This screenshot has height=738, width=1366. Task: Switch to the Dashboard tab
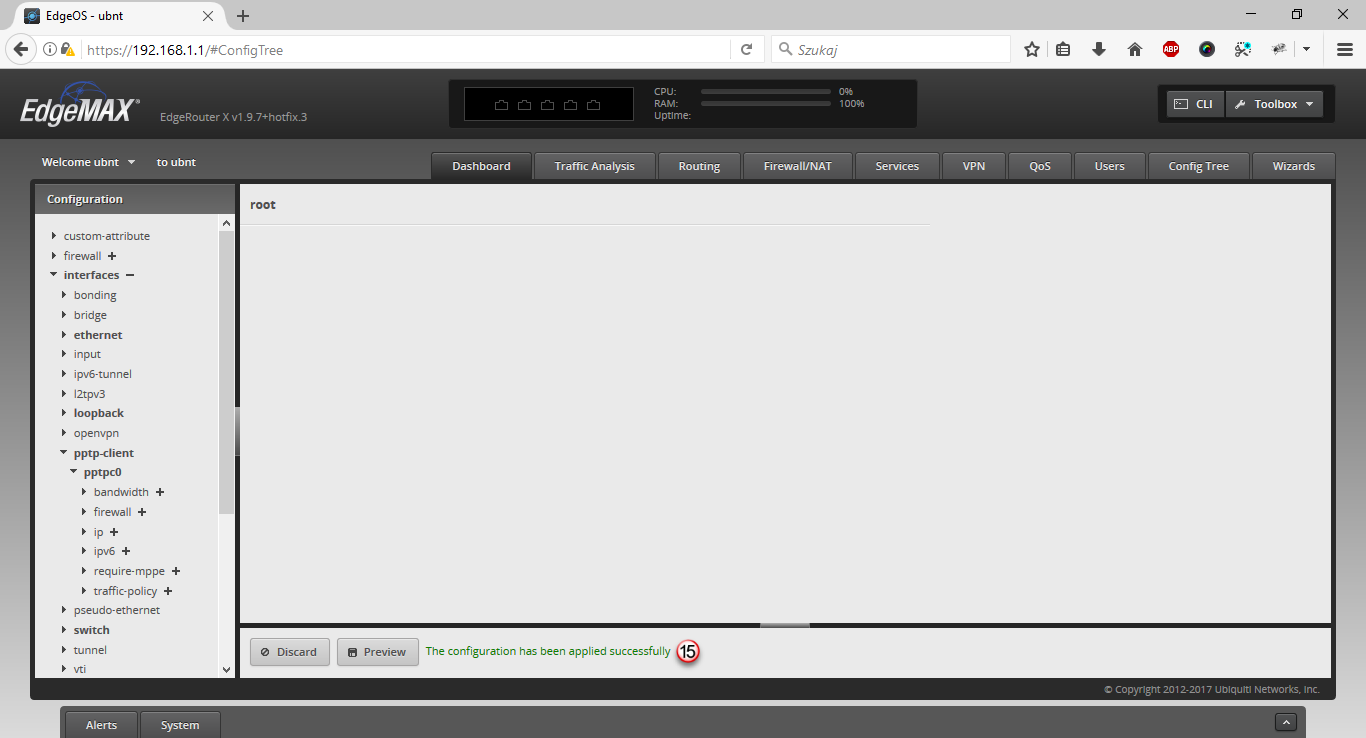click(x=481, y=166)
